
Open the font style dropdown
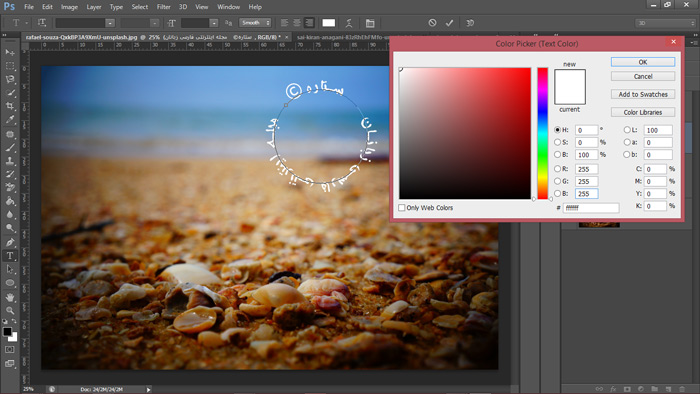[154, 23]
